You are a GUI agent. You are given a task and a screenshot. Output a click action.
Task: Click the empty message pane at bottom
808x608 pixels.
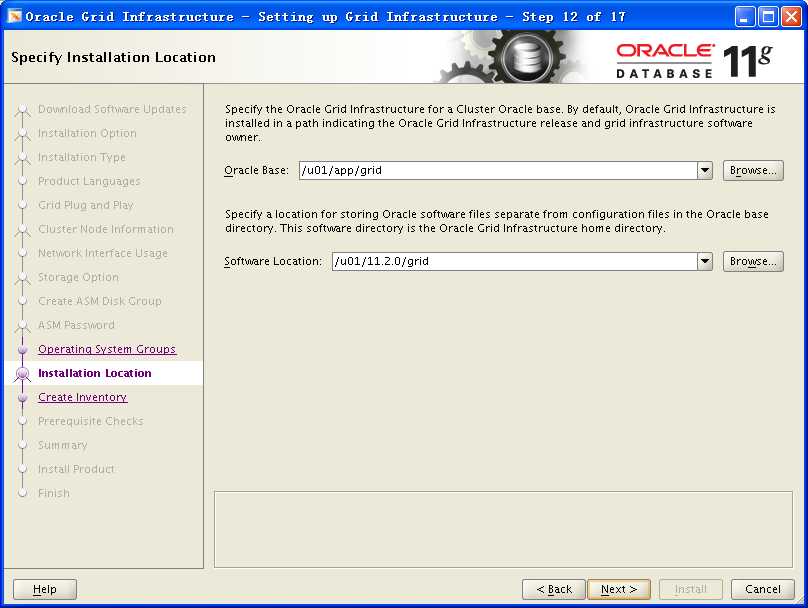coord(503,529)
